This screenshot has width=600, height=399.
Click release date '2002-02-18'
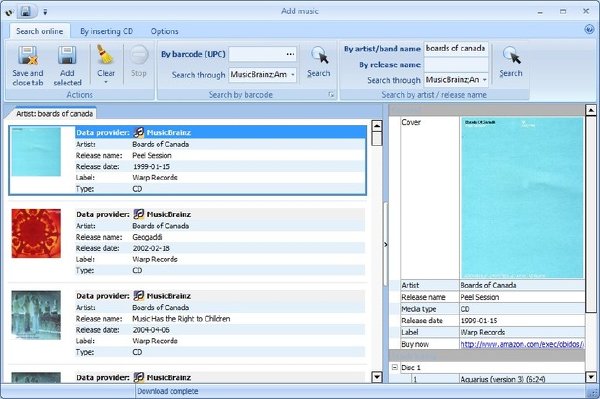point(151,248)
